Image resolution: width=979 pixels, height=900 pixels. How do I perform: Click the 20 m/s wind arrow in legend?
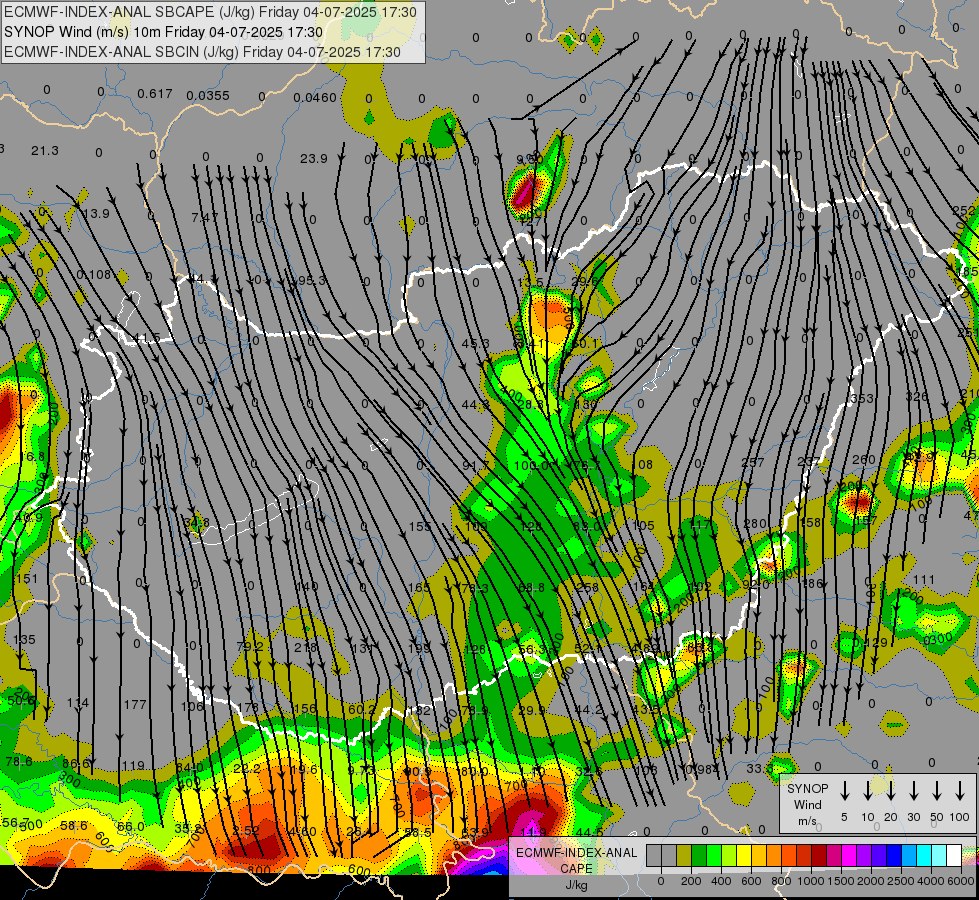891,790
